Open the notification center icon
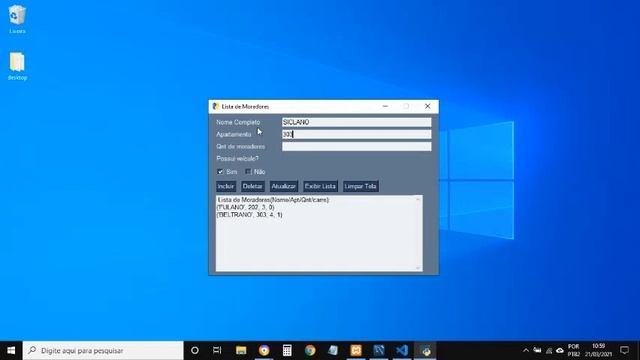Viewport: 640px width, 360px height. point(624,350)
